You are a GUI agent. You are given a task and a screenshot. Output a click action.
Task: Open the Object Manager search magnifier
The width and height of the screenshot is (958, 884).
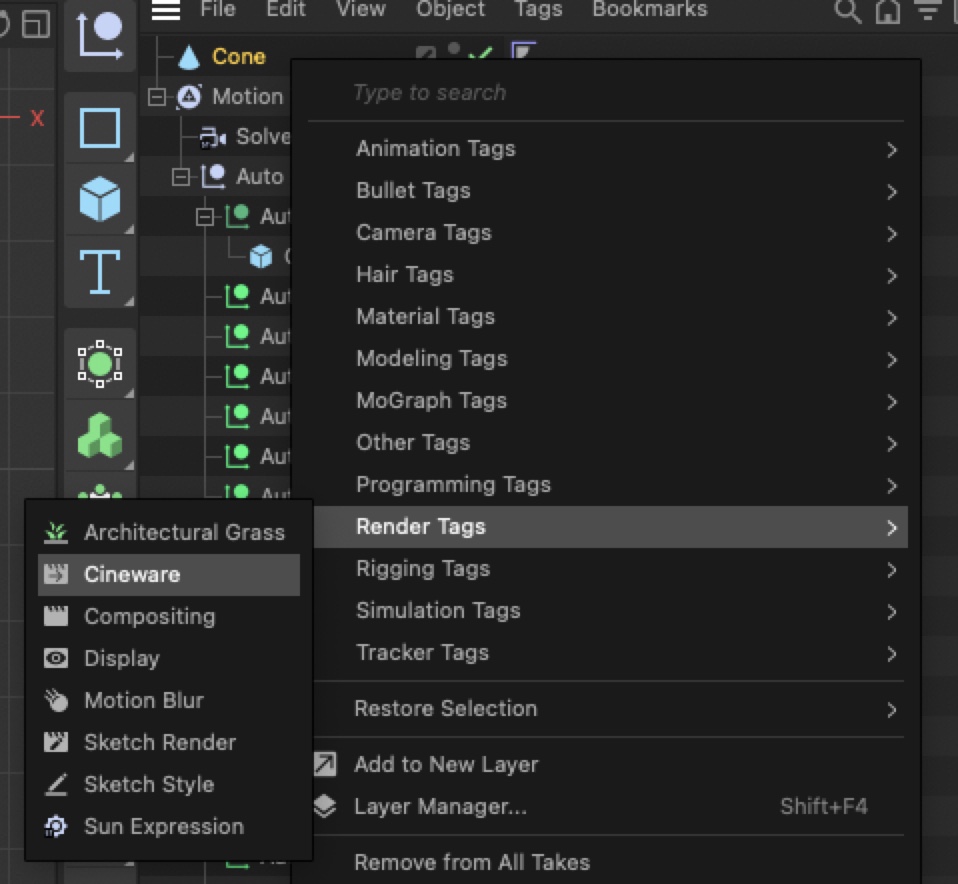[x=847, y=11]
